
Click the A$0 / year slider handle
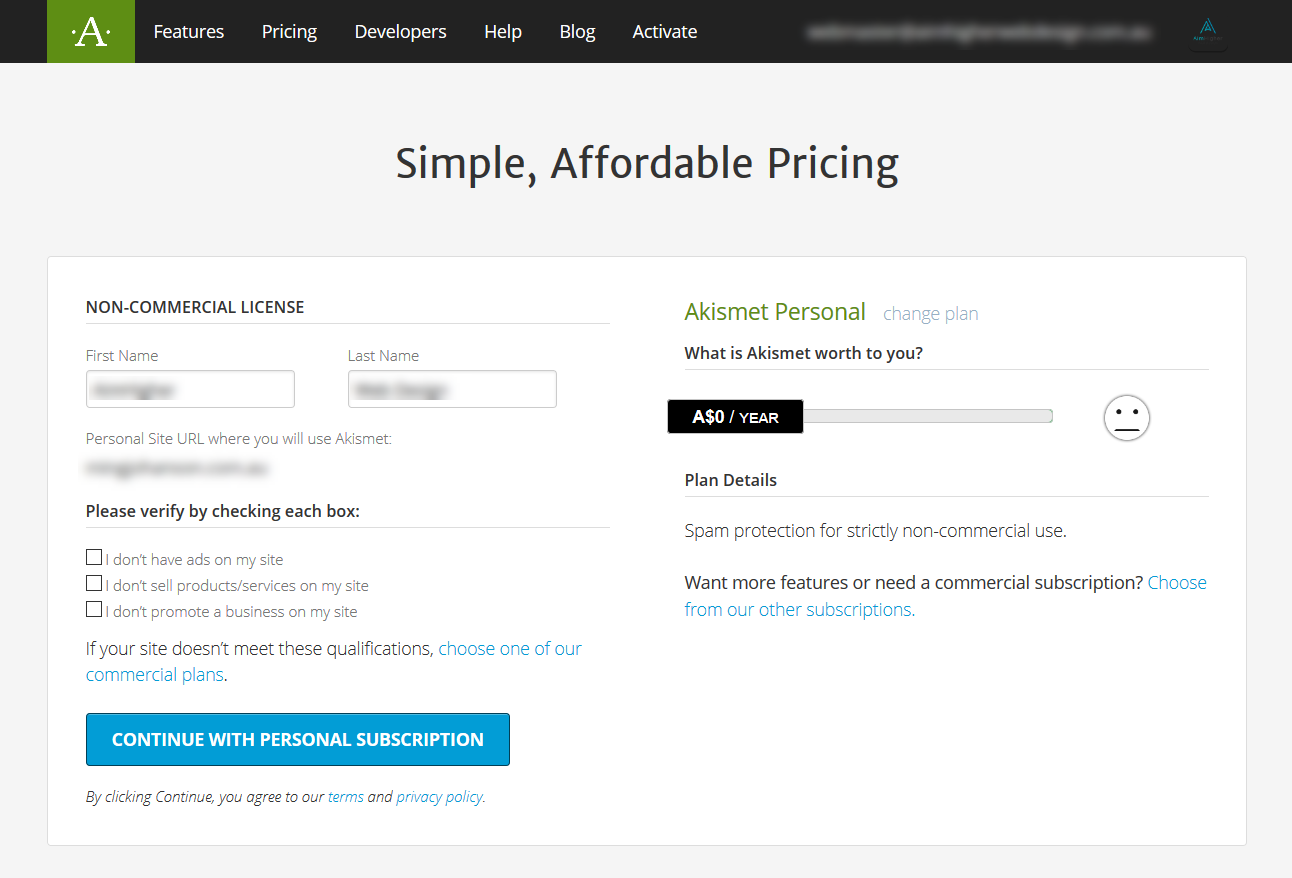(735, 417)
